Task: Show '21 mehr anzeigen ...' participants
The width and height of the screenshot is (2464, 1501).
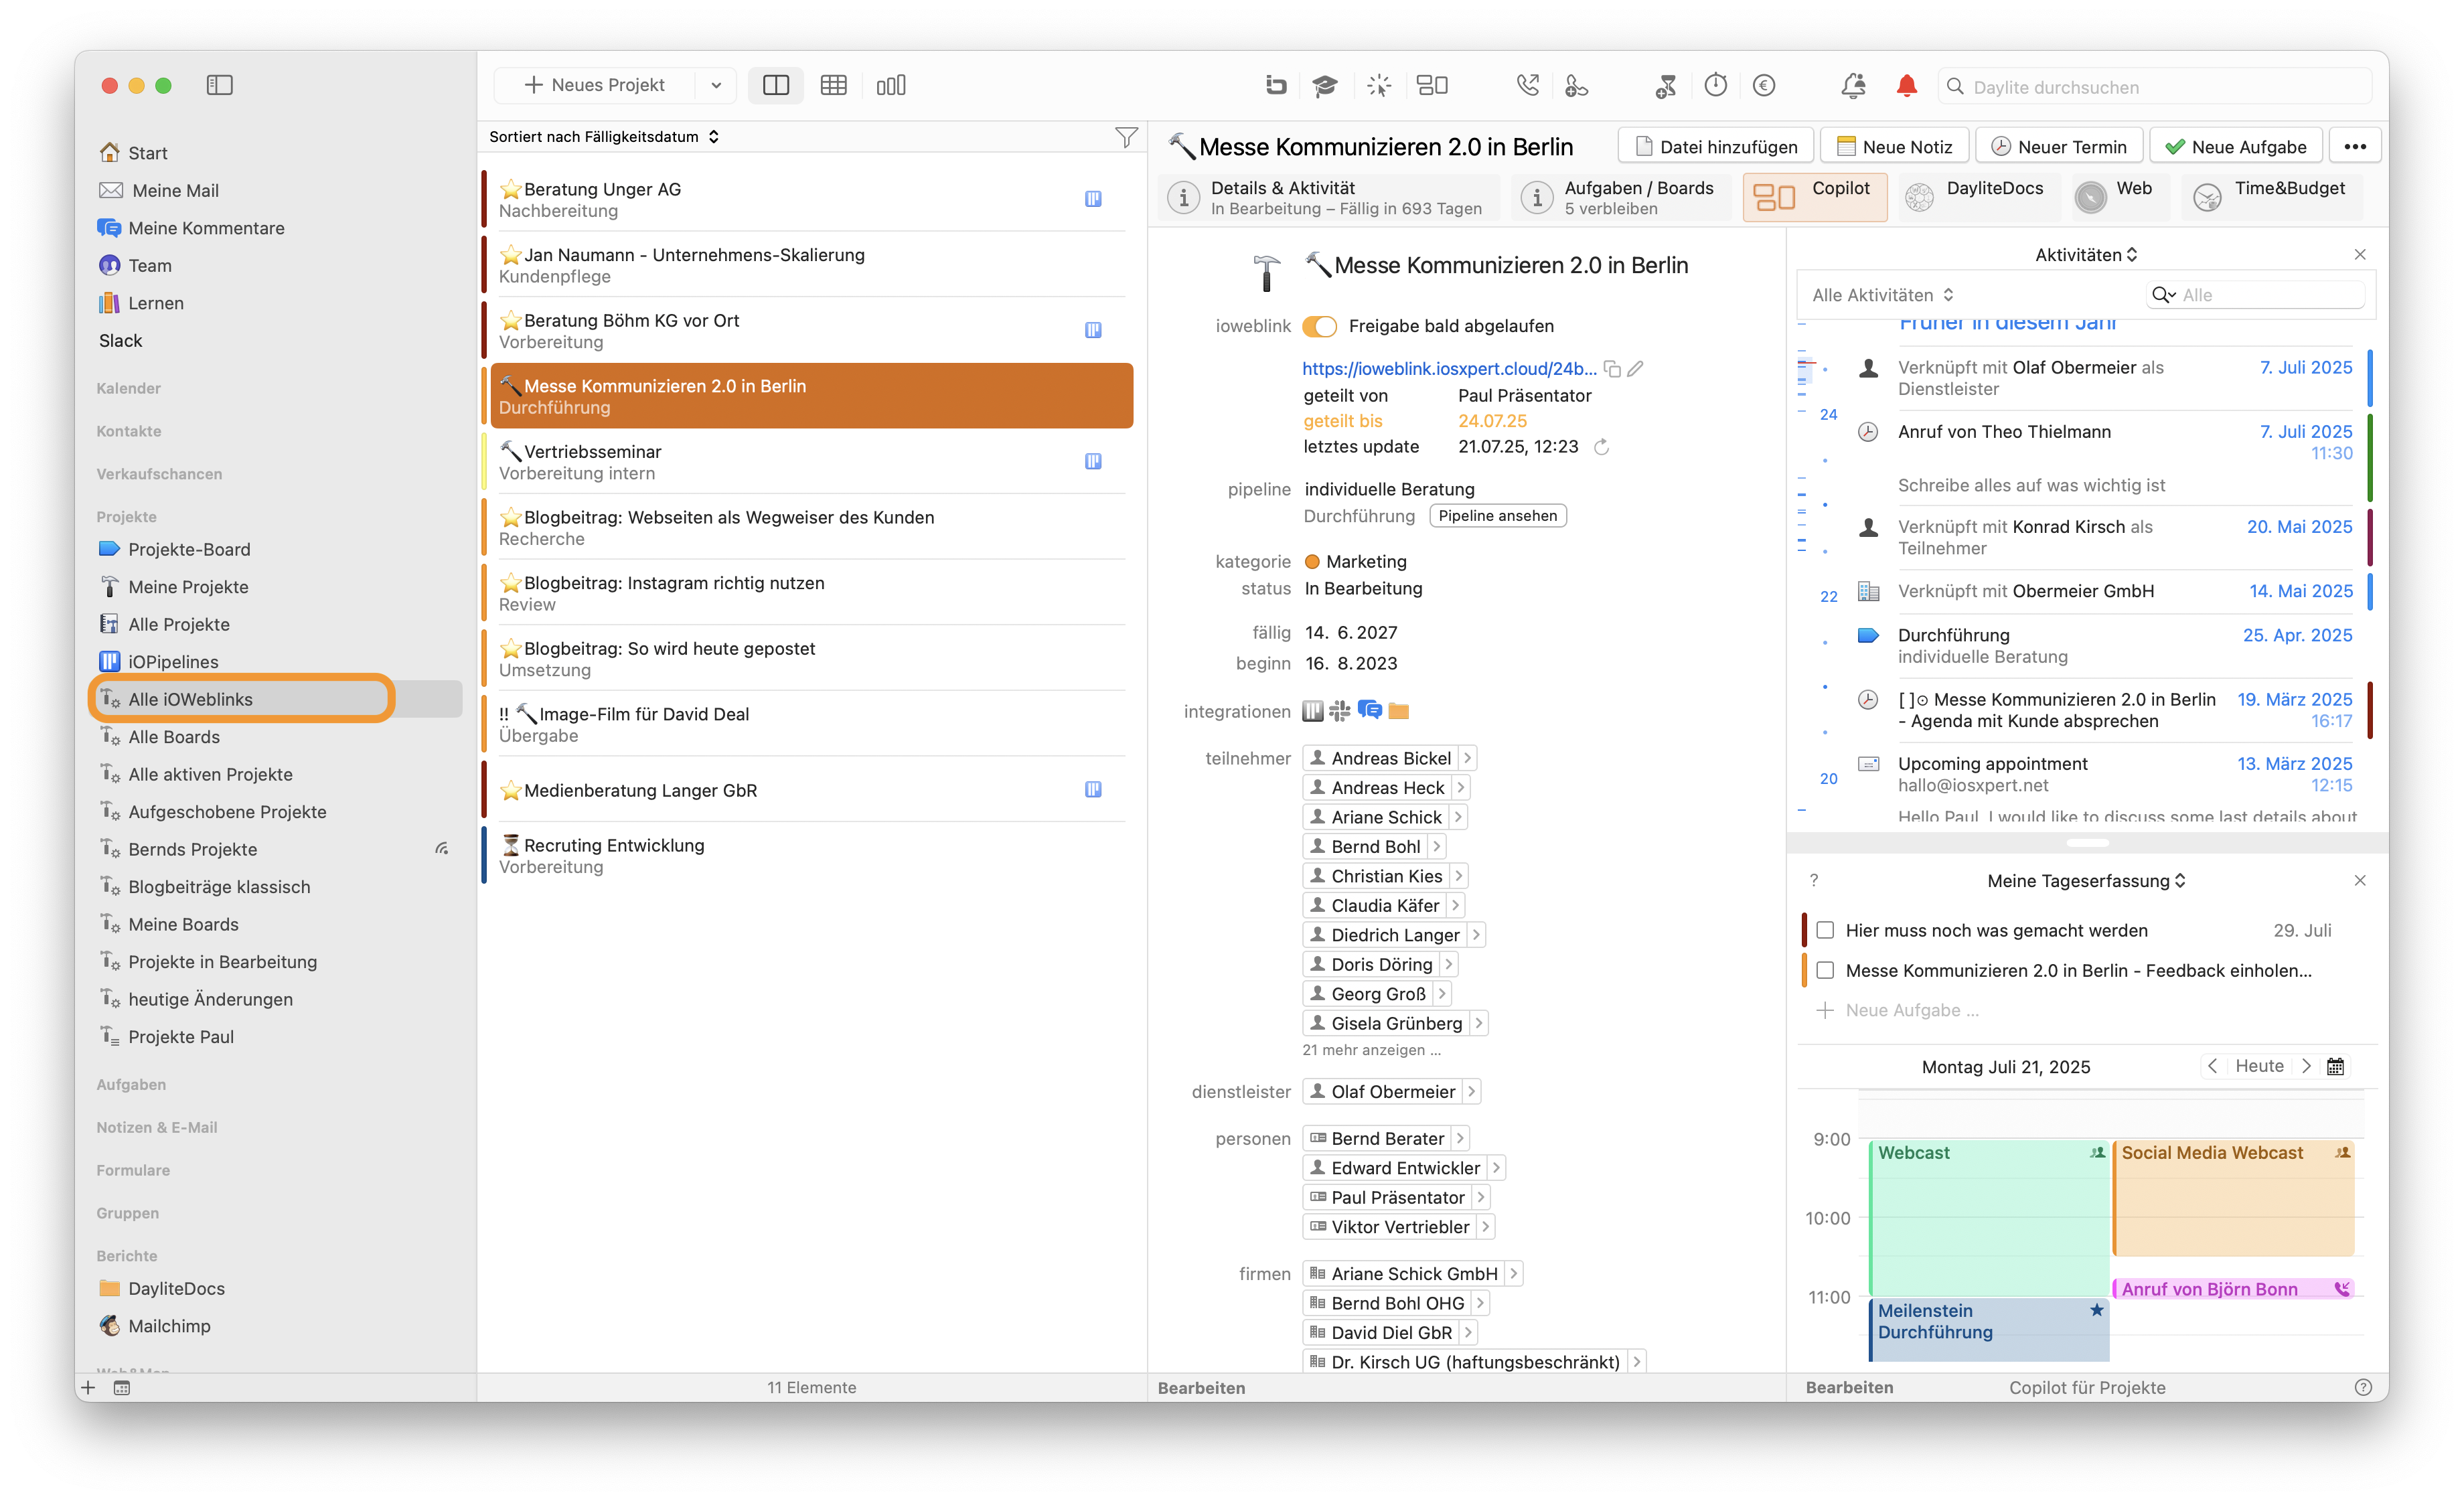Action: (x=1371, y=1050)
